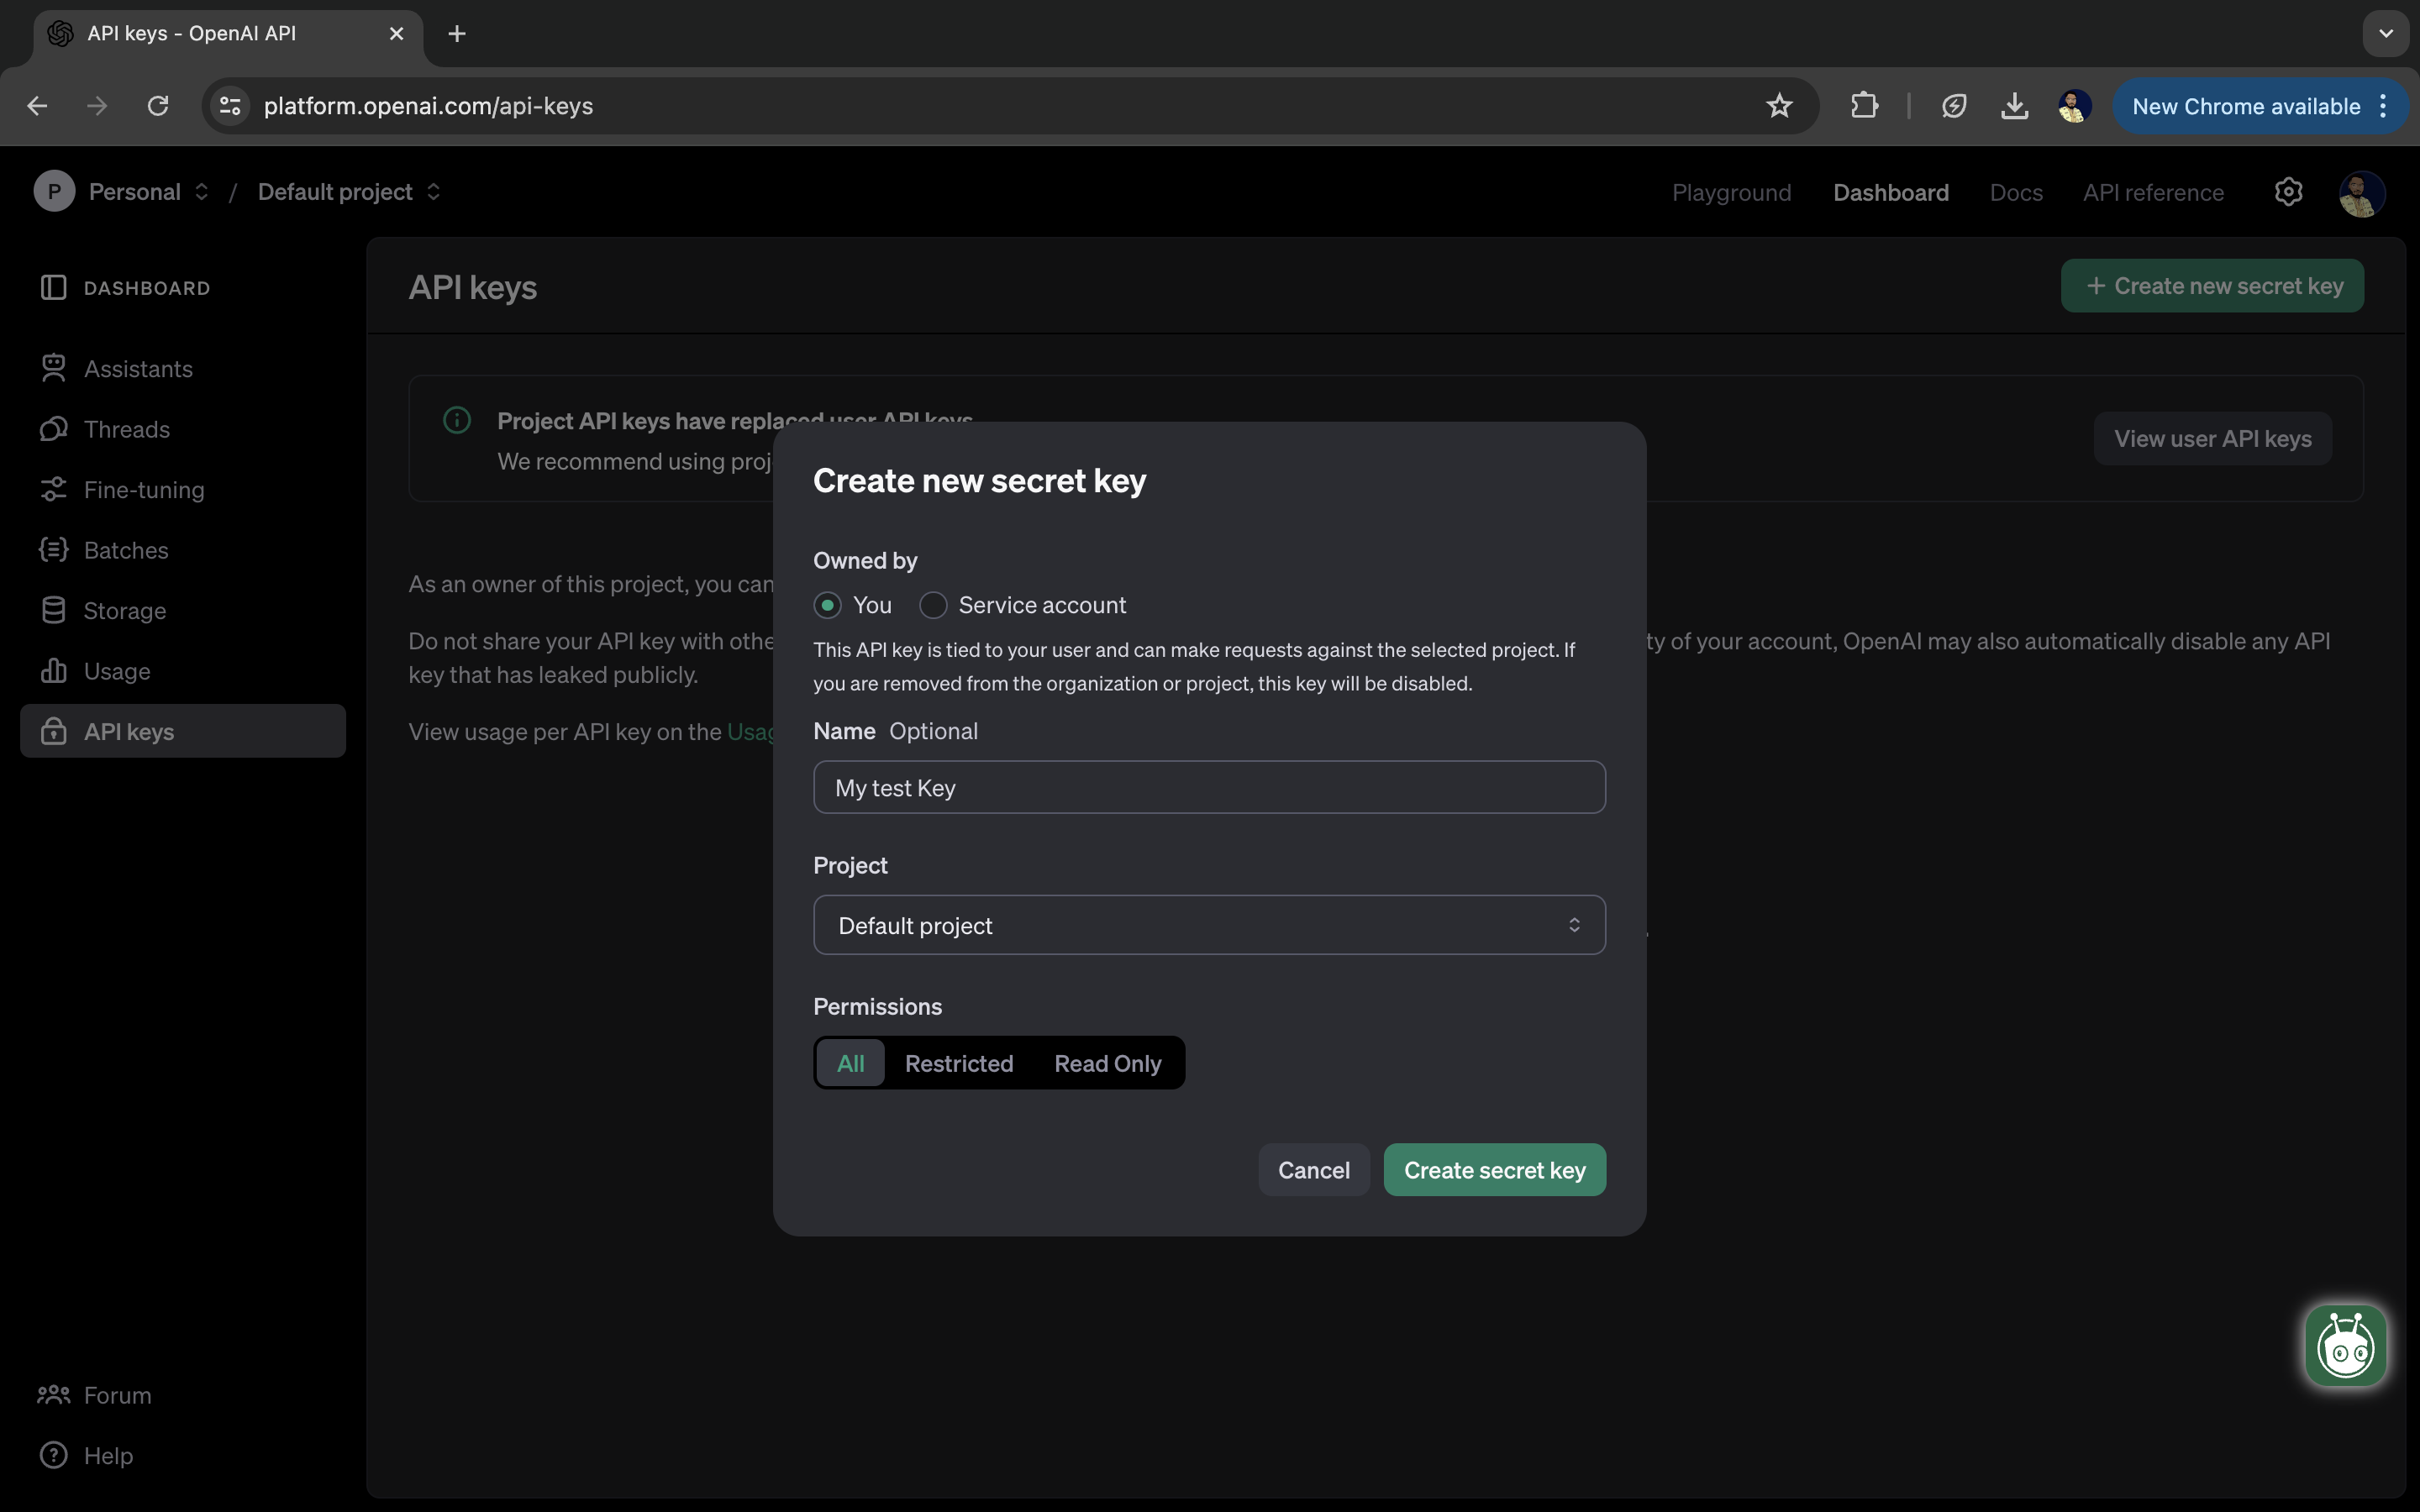Image resolution: width=2420 pixels, height=1512 pixels.
Task: Open the Storage sidebar section
Action: point(124,611)
